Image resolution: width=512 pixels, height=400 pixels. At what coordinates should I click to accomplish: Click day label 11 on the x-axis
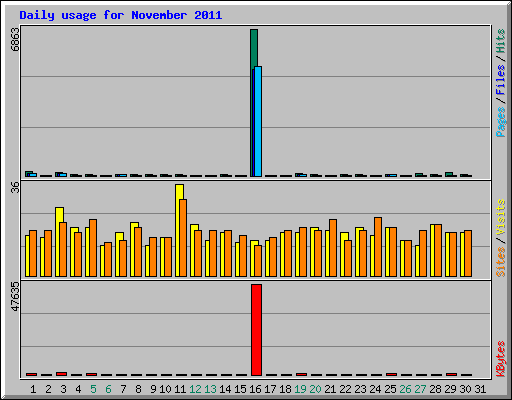[x=180, y=389]
